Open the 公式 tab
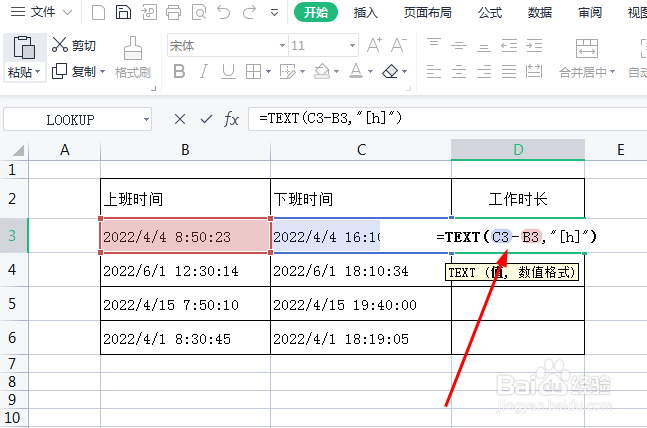The image size is (647, 428). pos(490,12)
